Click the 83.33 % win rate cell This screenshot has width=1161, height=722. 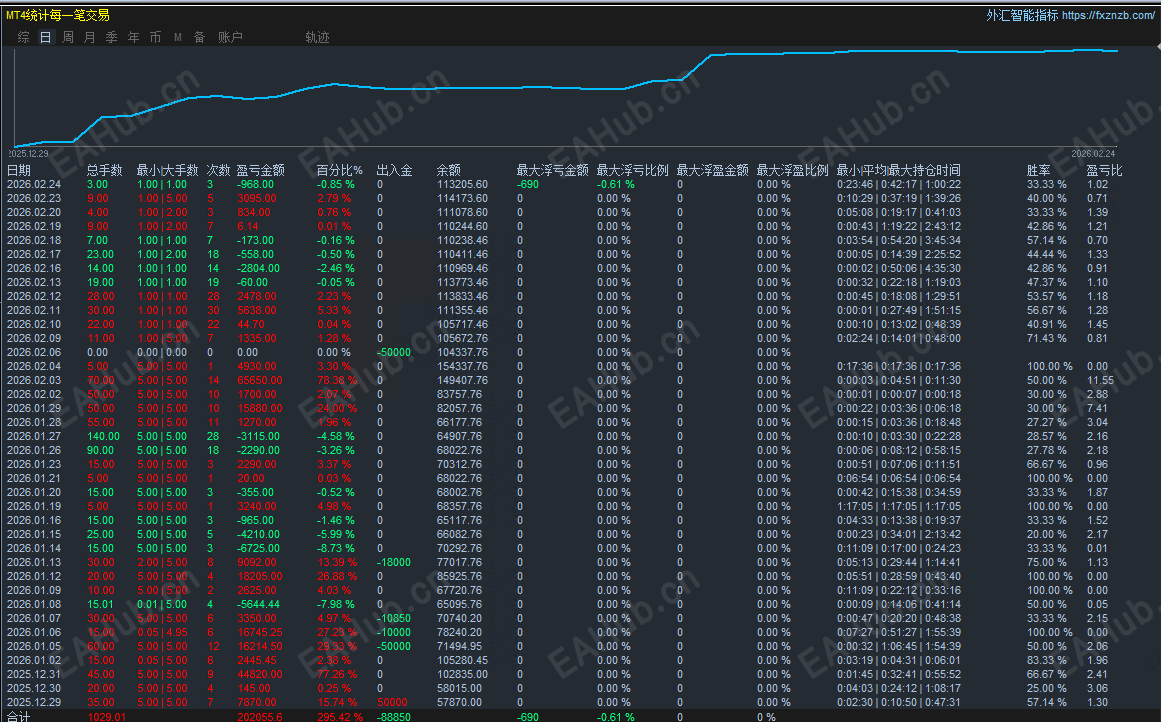click(x=1047, y=661)
